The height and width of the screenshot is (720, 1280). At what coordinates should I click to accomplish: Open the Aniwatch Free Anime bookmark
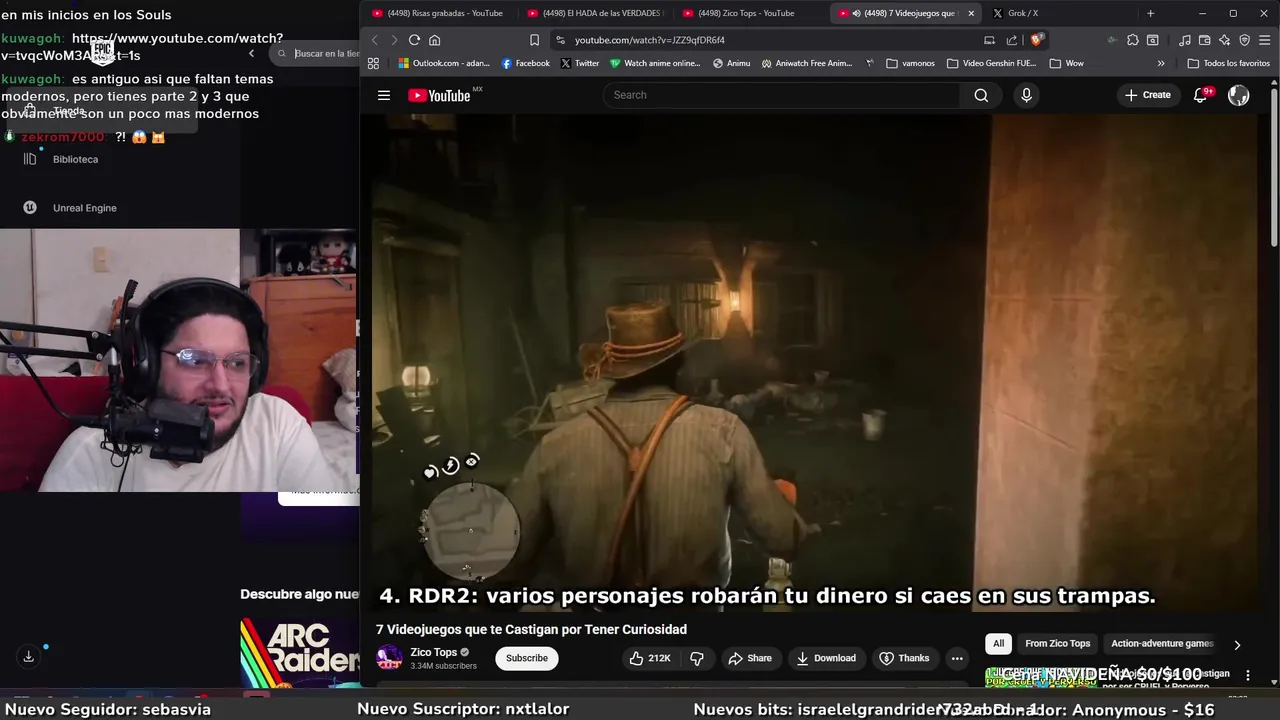point(807,63)
